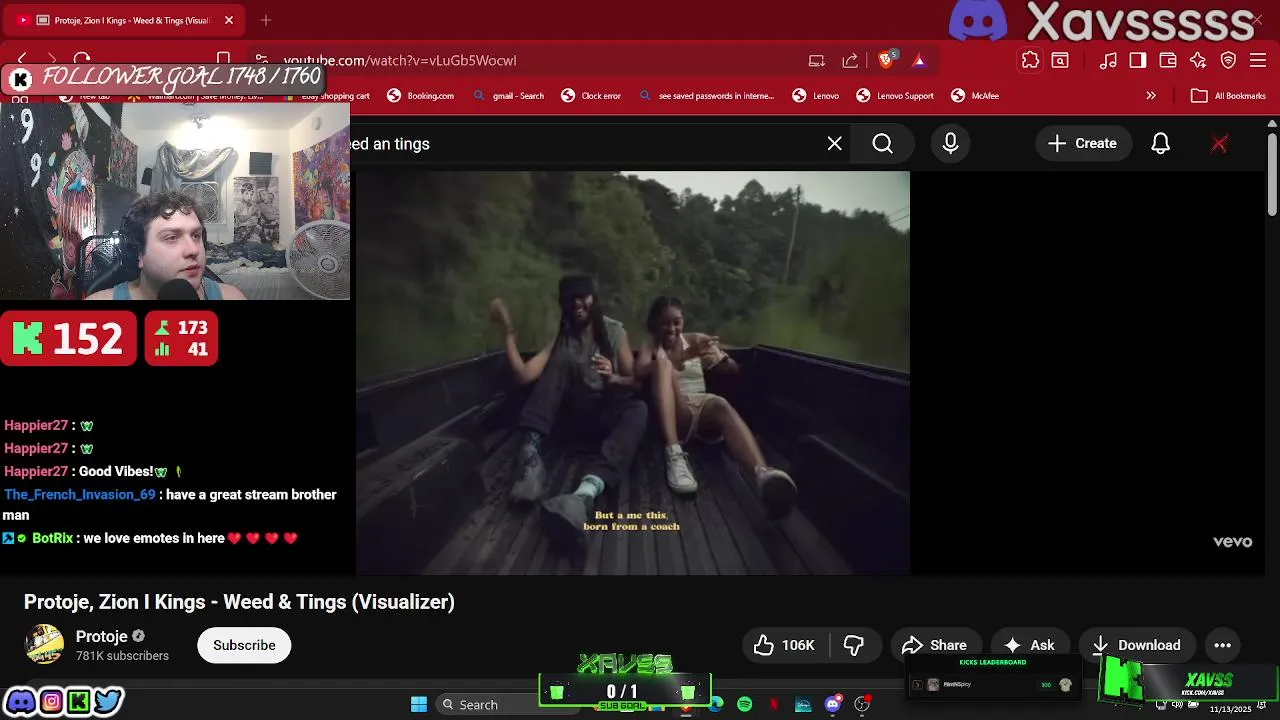Viewport: 1280px width, 720px height.
Task: Click the video player to pause playback
Action: click(x=632, y=372)
